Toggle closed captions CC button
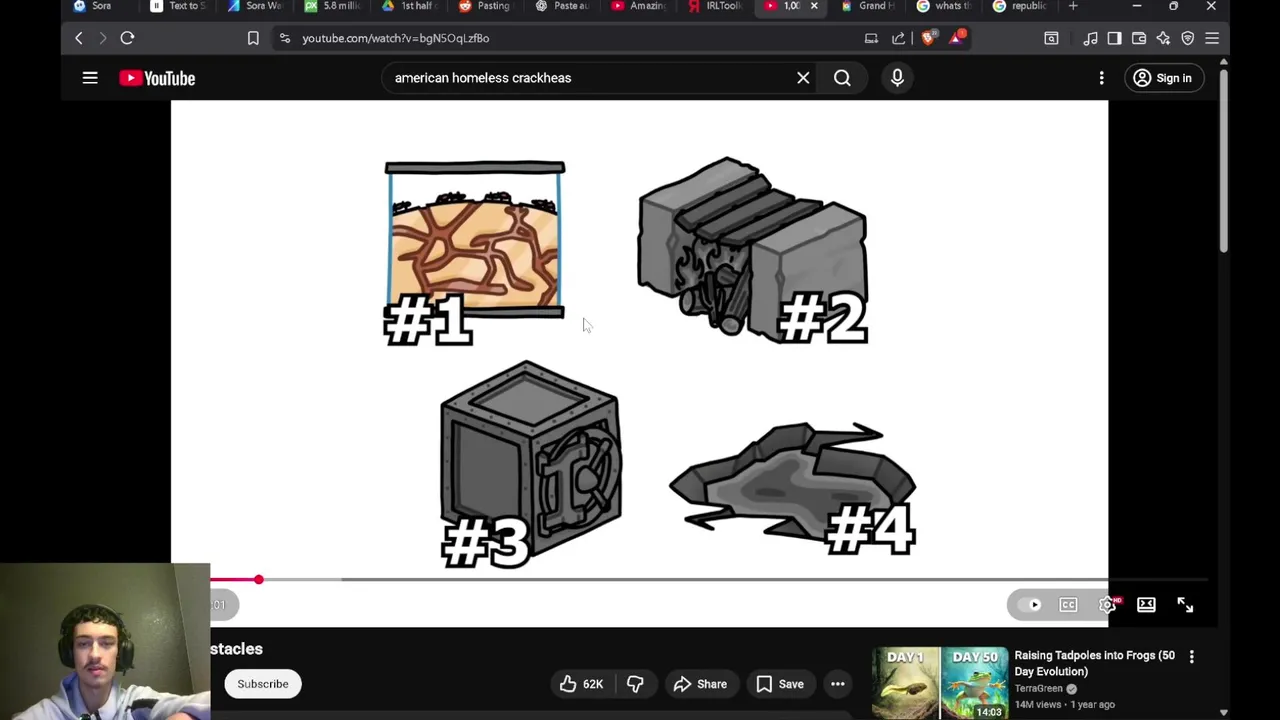The width and height of the screenshot is (1280, 720). [1068, 605]
